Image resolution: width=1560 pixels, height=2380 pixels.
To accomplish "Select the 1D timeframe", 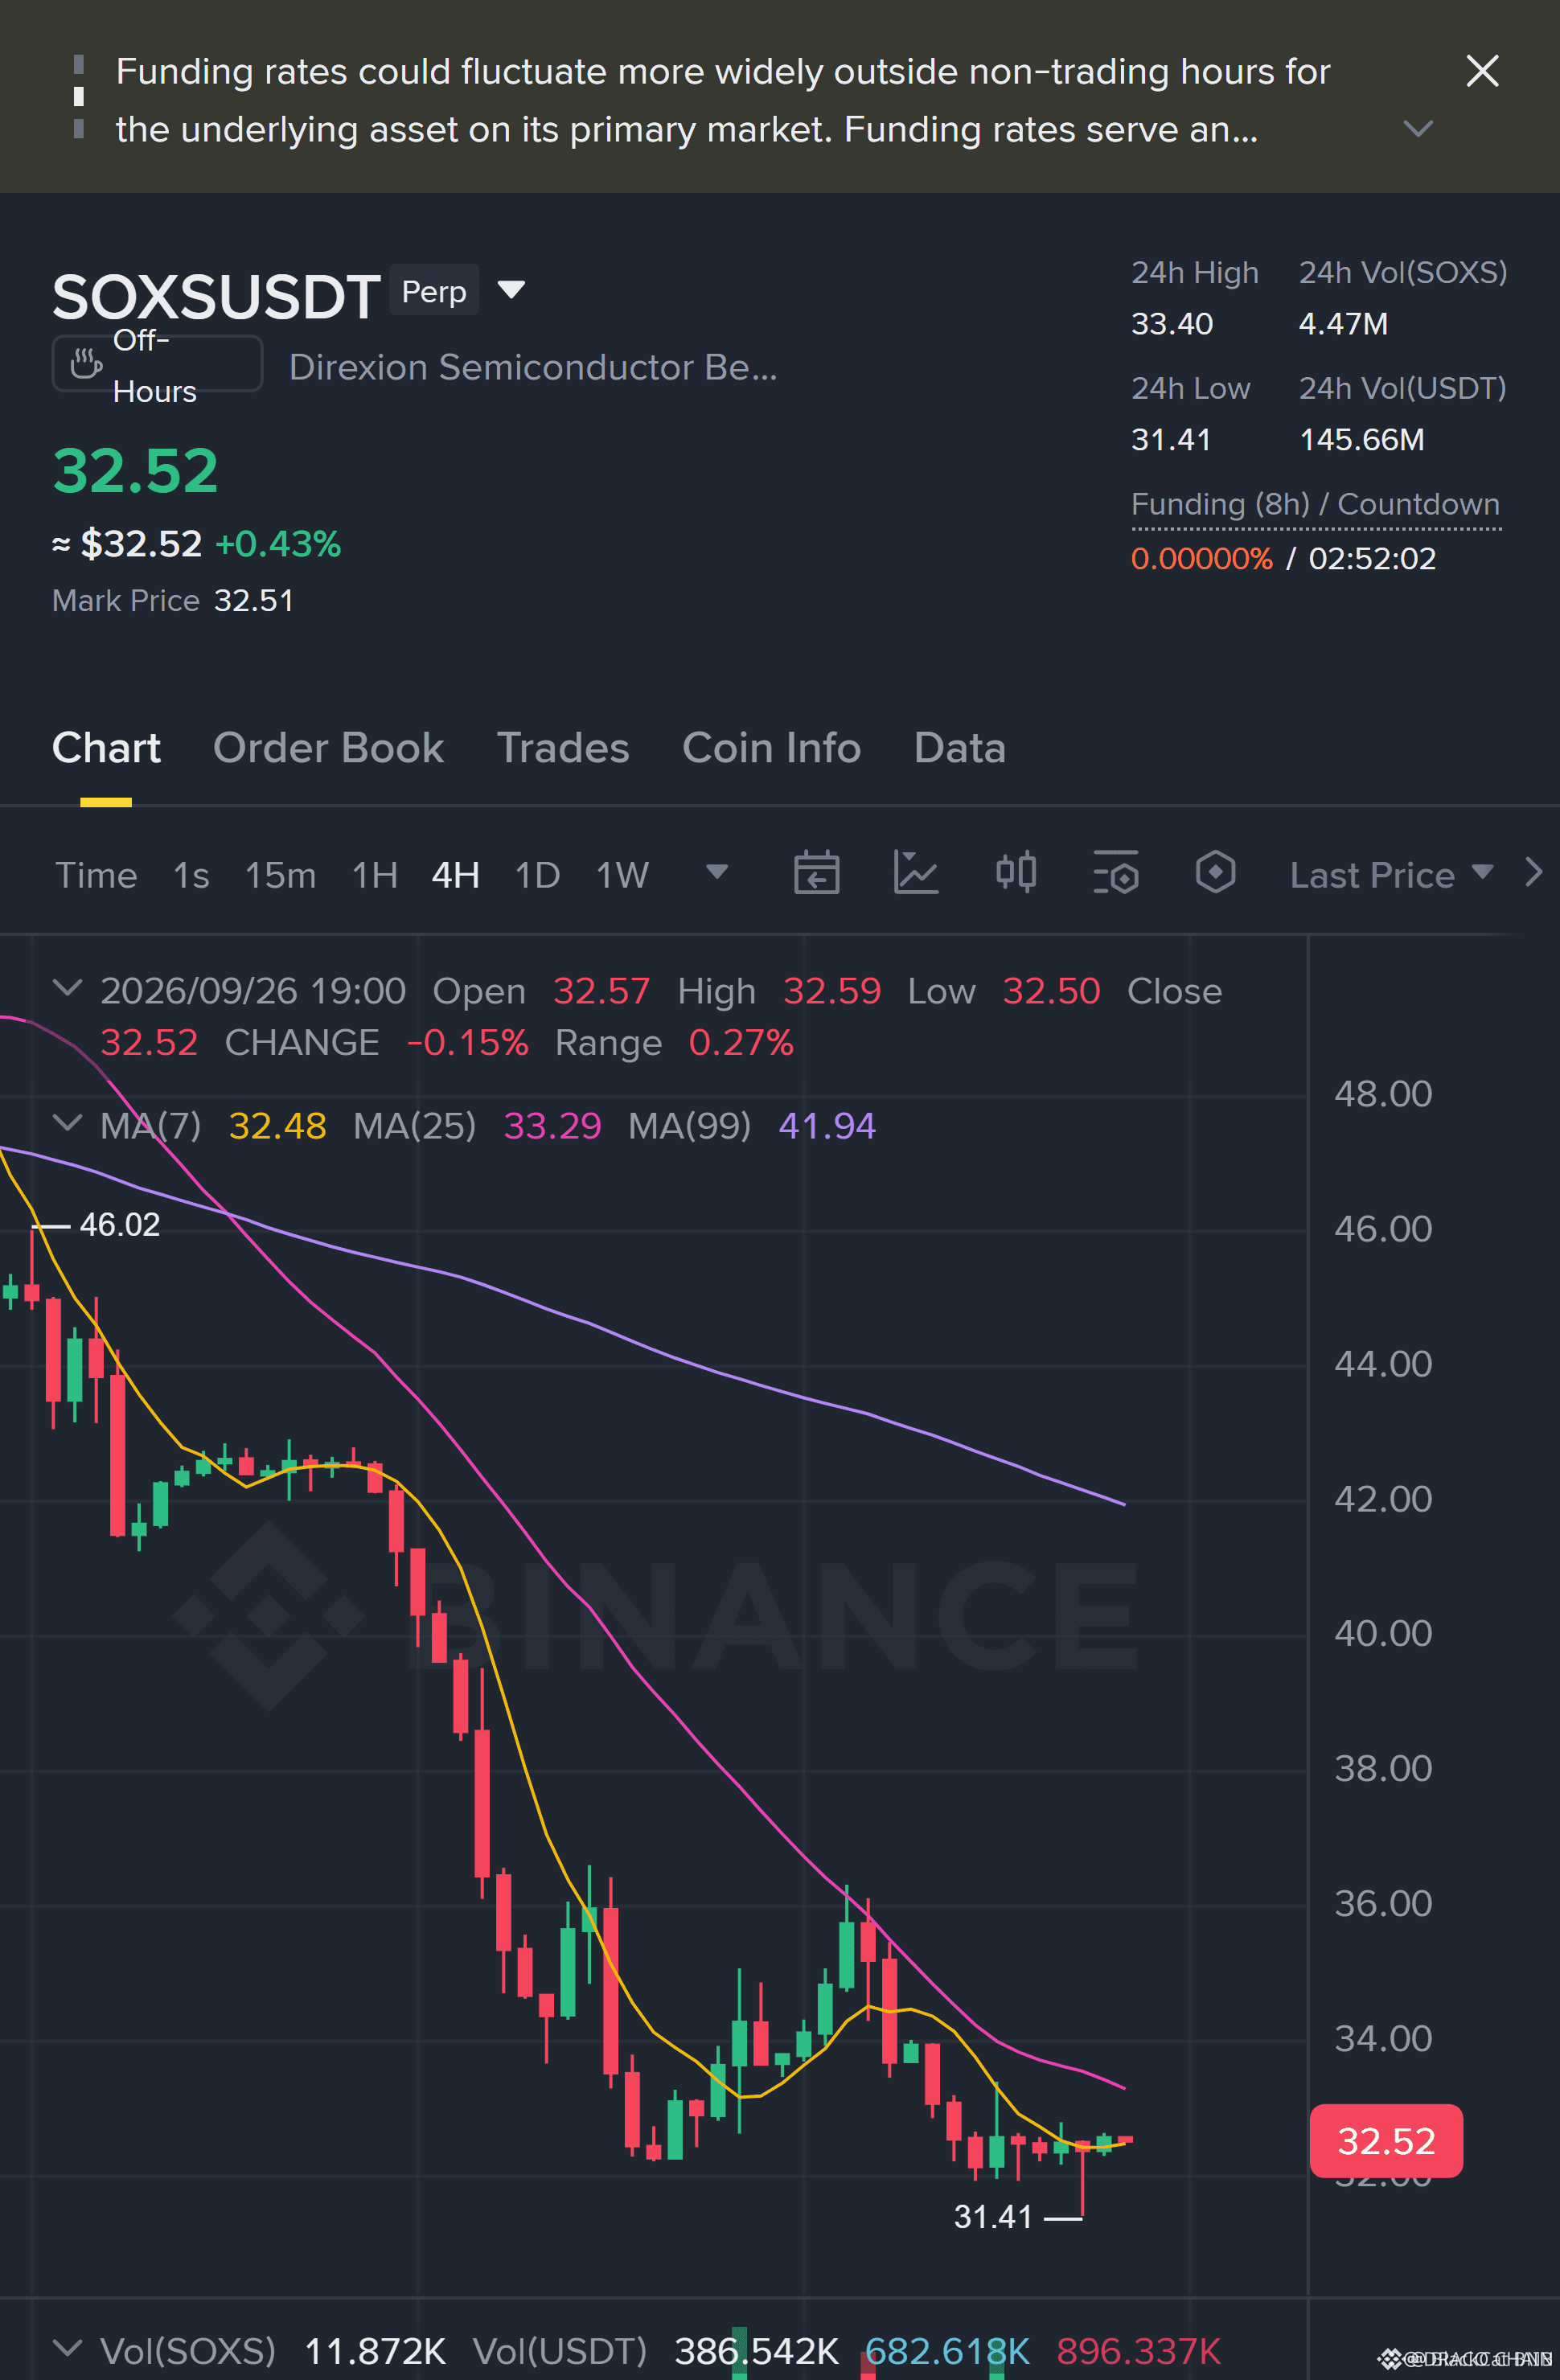I will tap(537, 875).
